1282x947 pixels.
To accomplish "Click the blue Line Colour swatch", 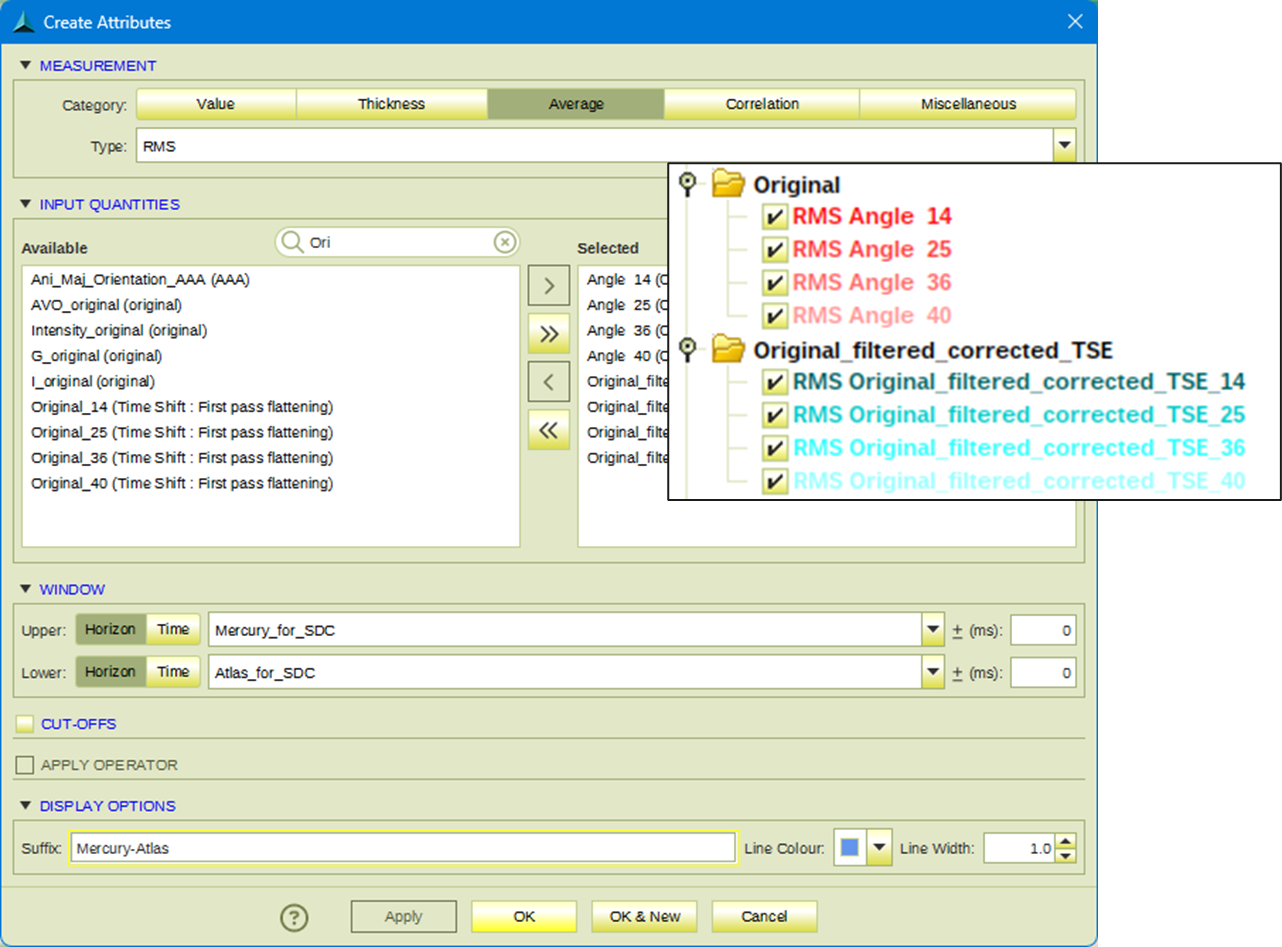I will point(849,848).
